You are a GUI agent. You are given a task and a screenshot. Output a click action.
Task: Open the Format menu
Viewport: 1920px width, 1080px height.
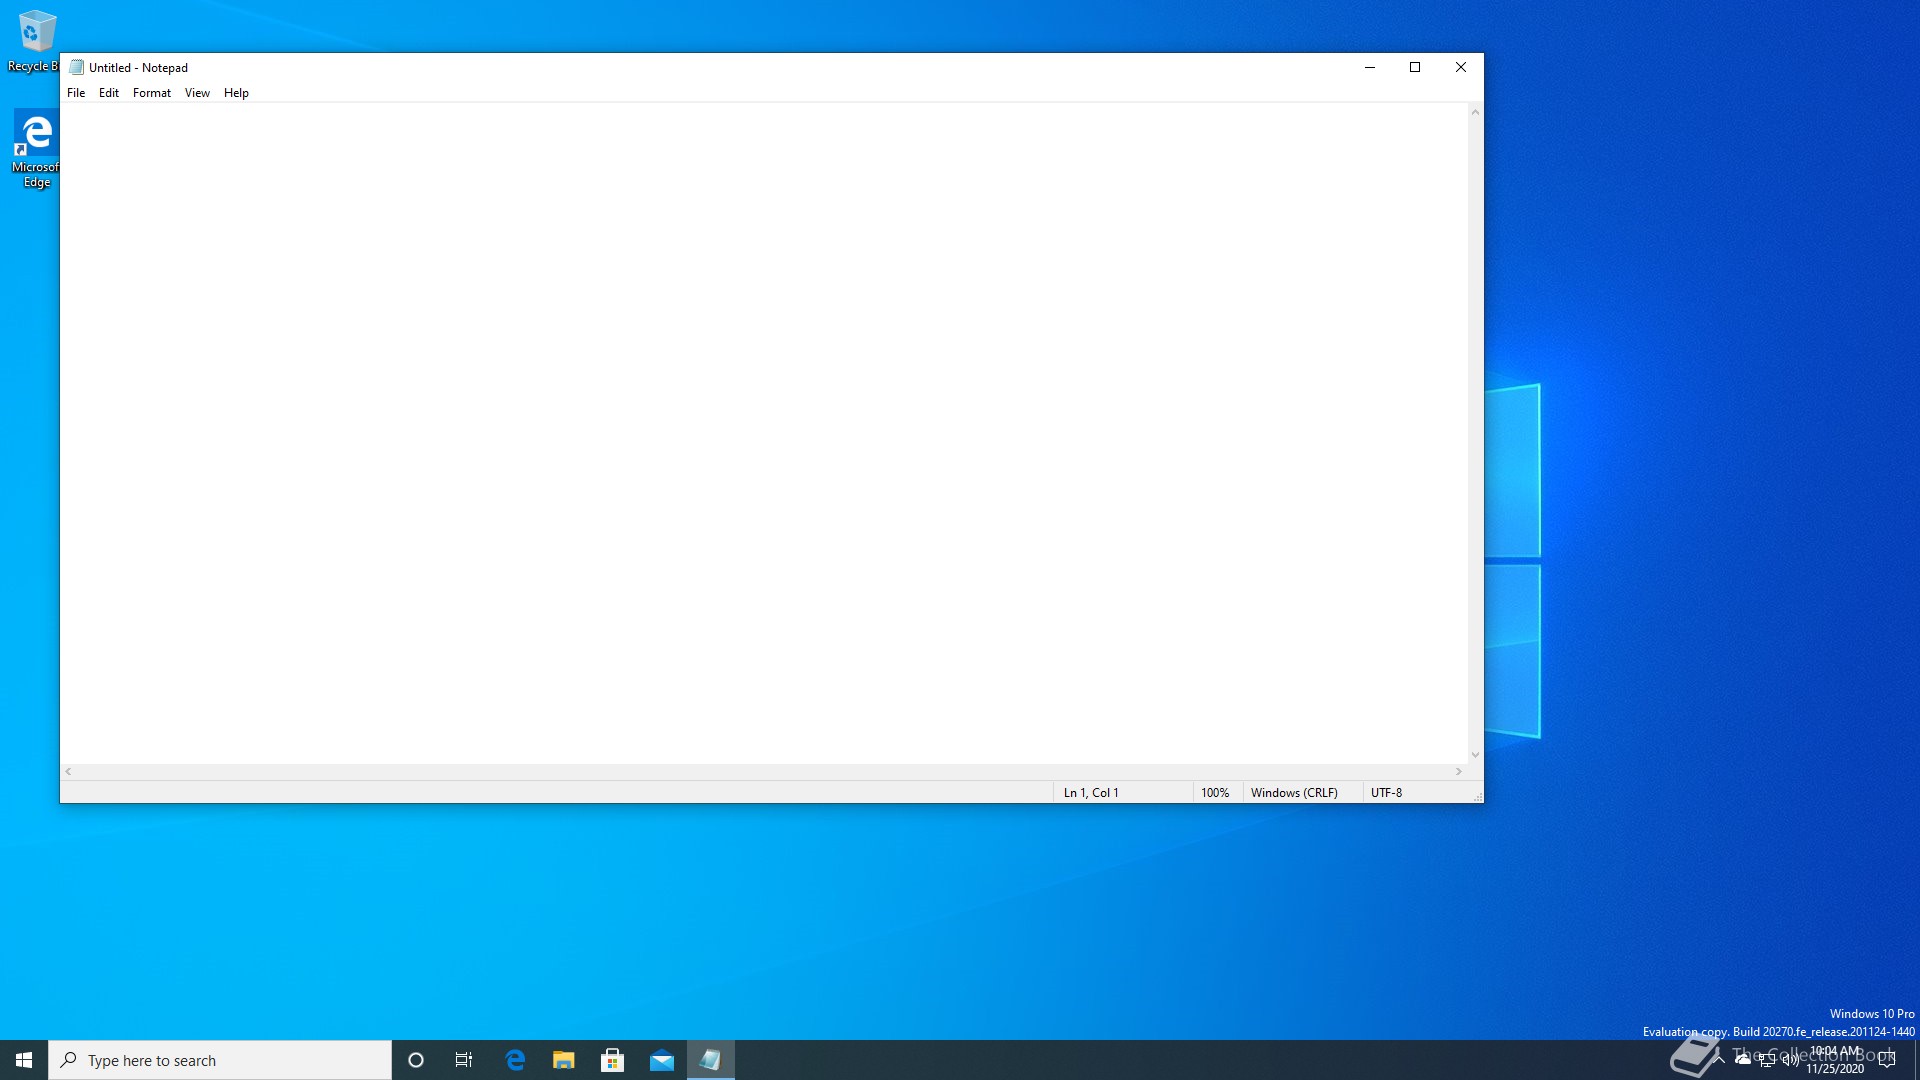152,93
